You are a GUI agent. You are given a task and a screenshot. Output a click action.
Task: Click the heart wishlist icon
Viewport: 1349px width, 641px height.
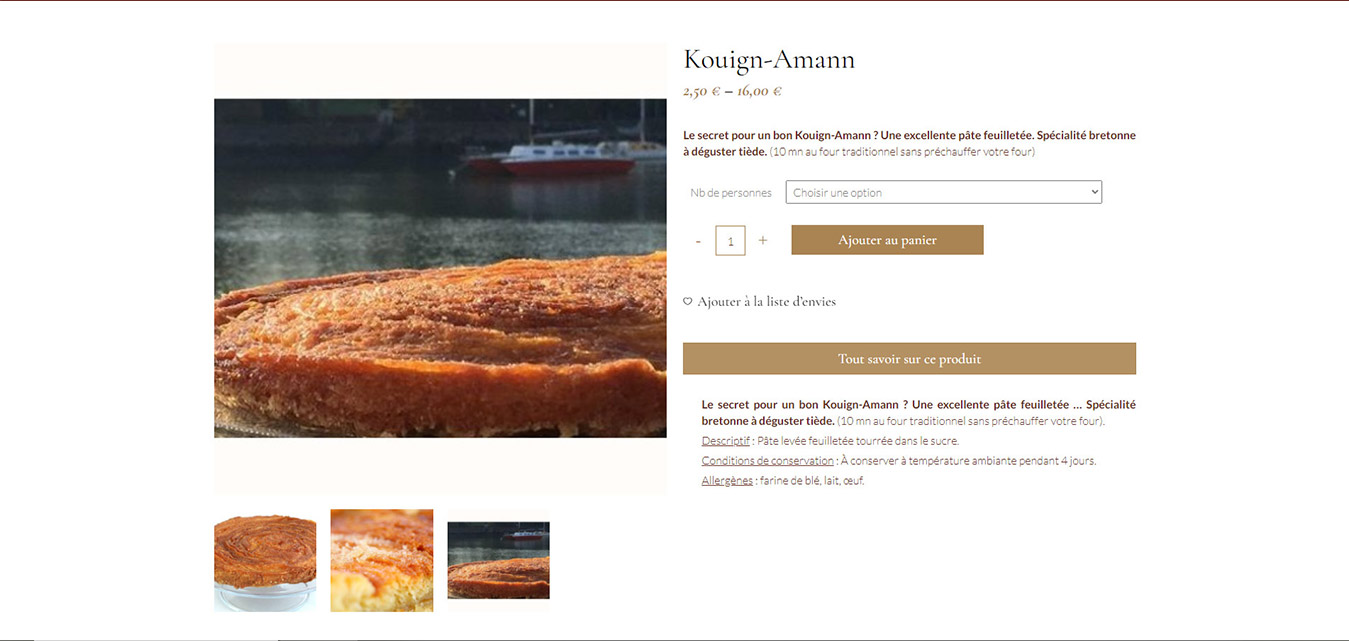[x=688, y=301]
